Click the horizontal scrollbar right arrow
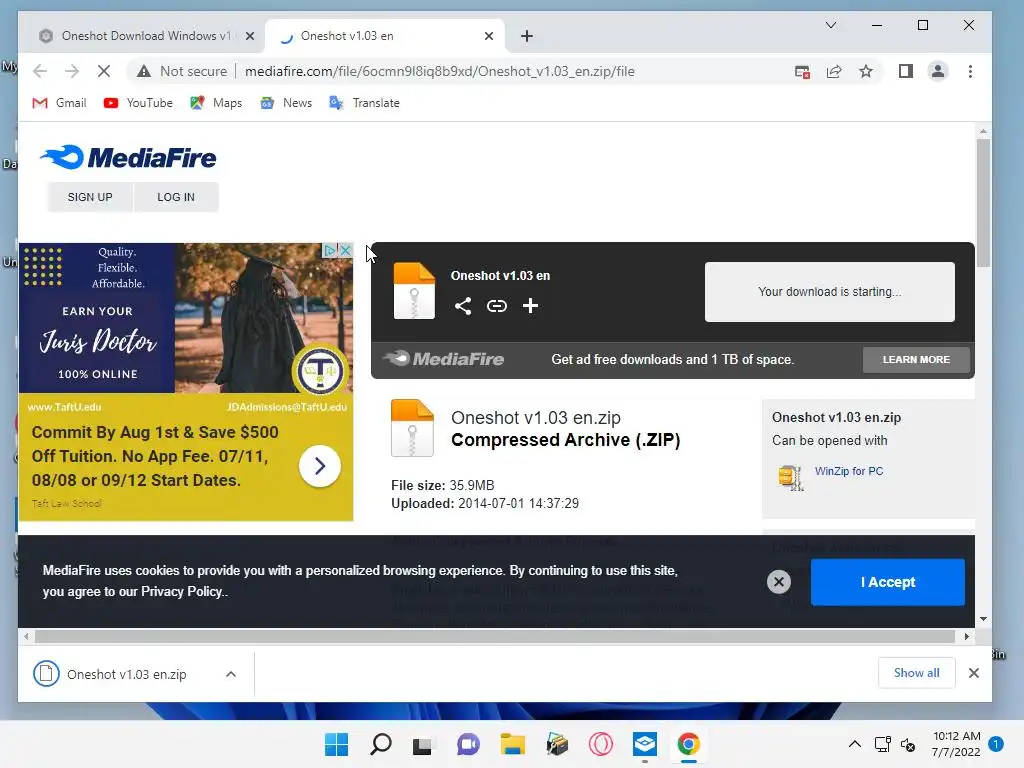The height and width of the screenshot is (768, 1024). [967, 636]
